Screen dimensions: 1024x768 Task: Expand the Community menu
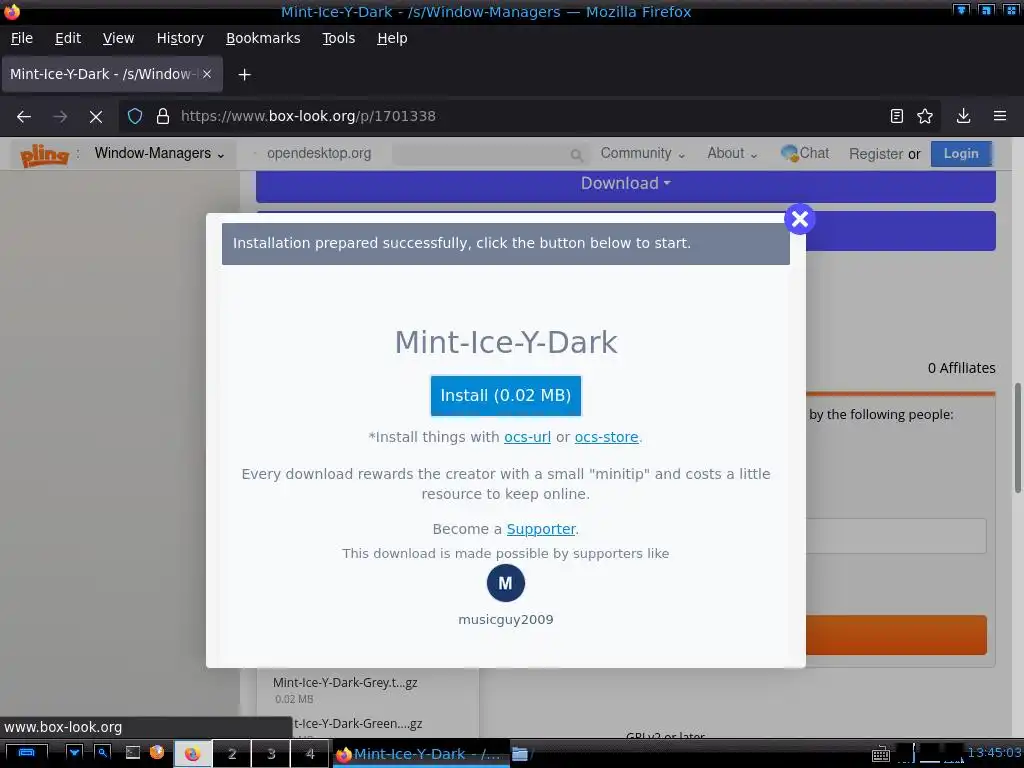point(643,153)
